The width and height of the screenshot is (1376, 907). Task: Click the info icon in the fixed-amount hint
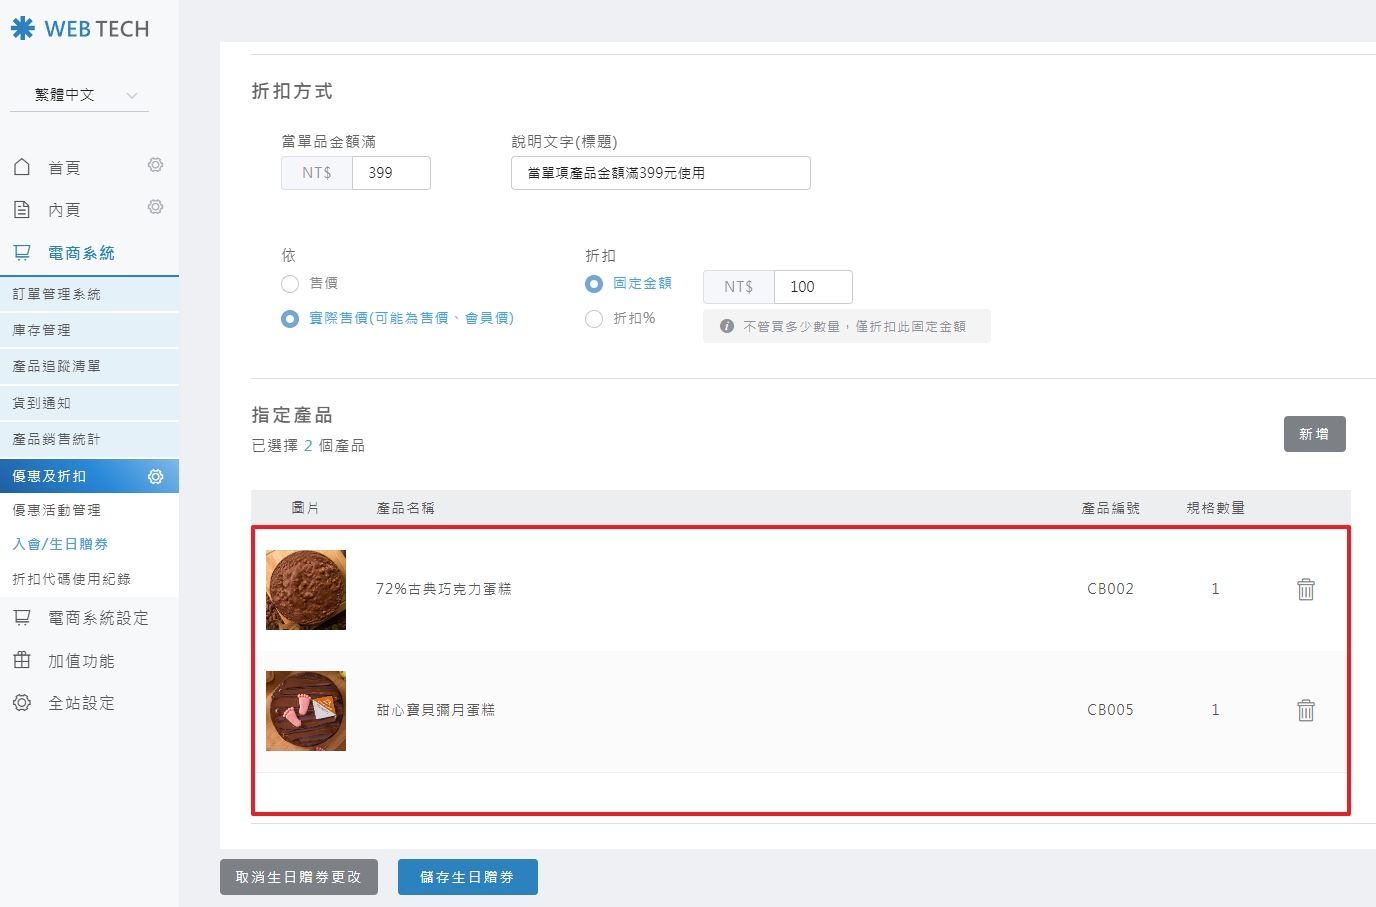727,326
